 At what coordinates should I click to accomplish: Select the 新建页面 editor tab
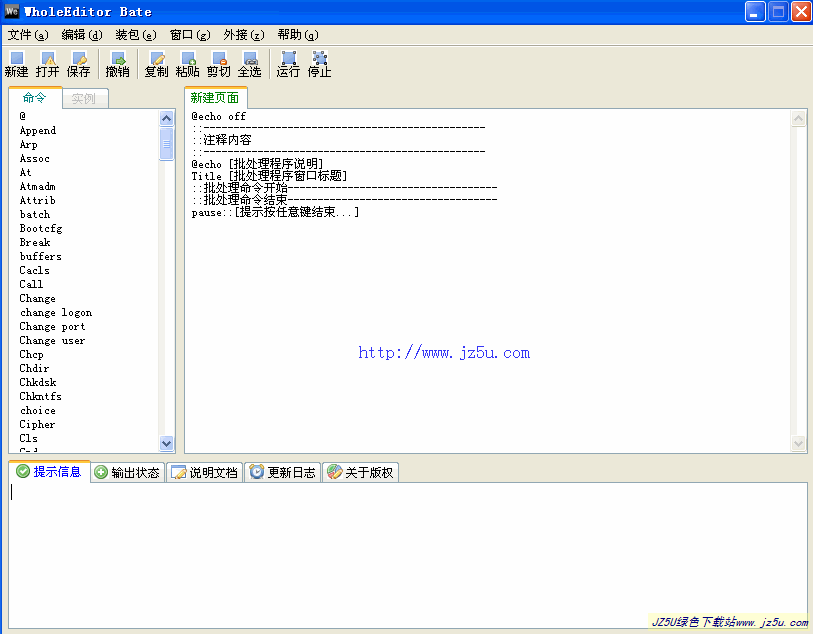coord(215,97)
